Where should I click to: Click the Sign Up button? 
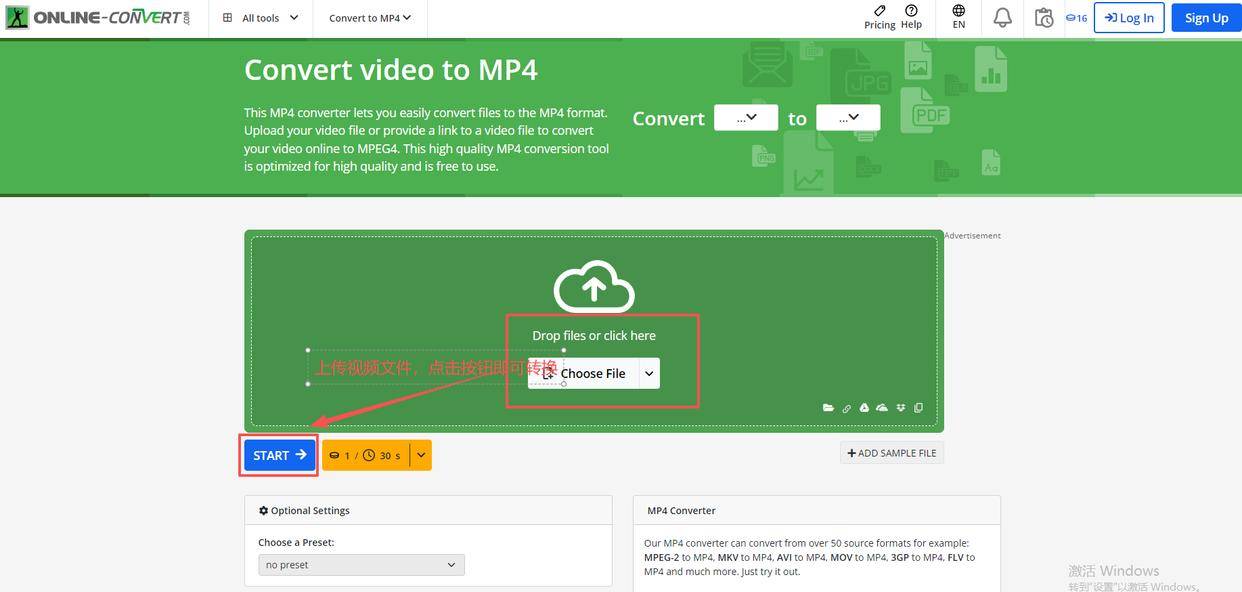(1206, 17)
